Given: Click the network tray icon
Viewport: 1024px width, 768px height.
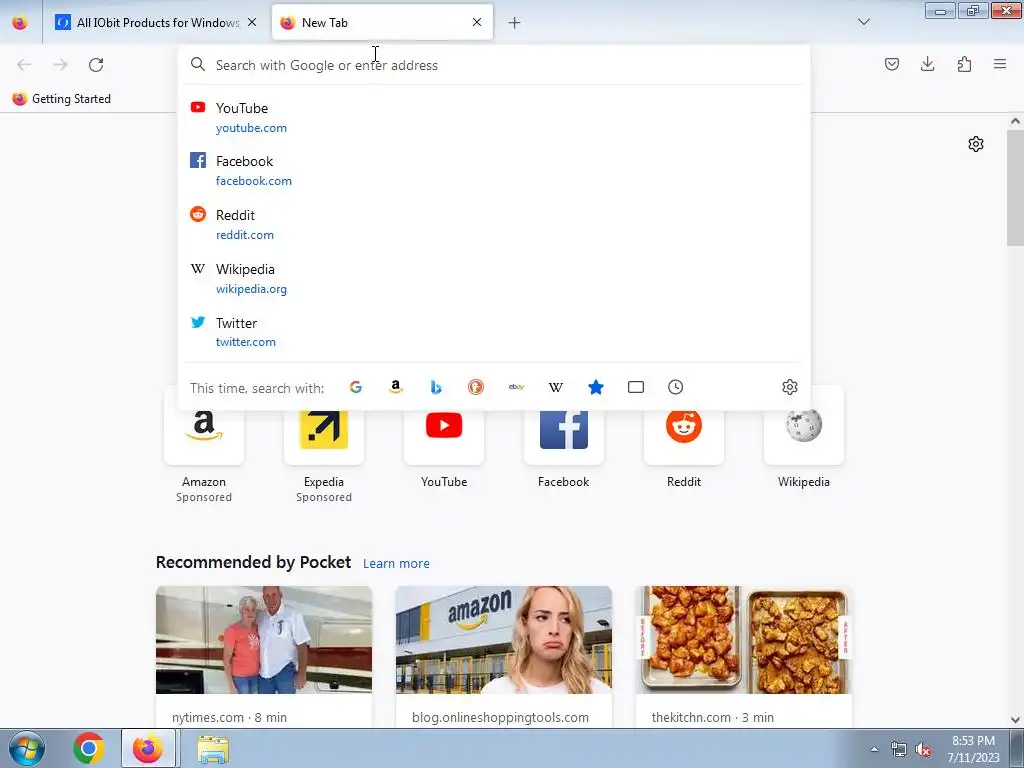Looking at the screenshot, I should click(899, 750).
